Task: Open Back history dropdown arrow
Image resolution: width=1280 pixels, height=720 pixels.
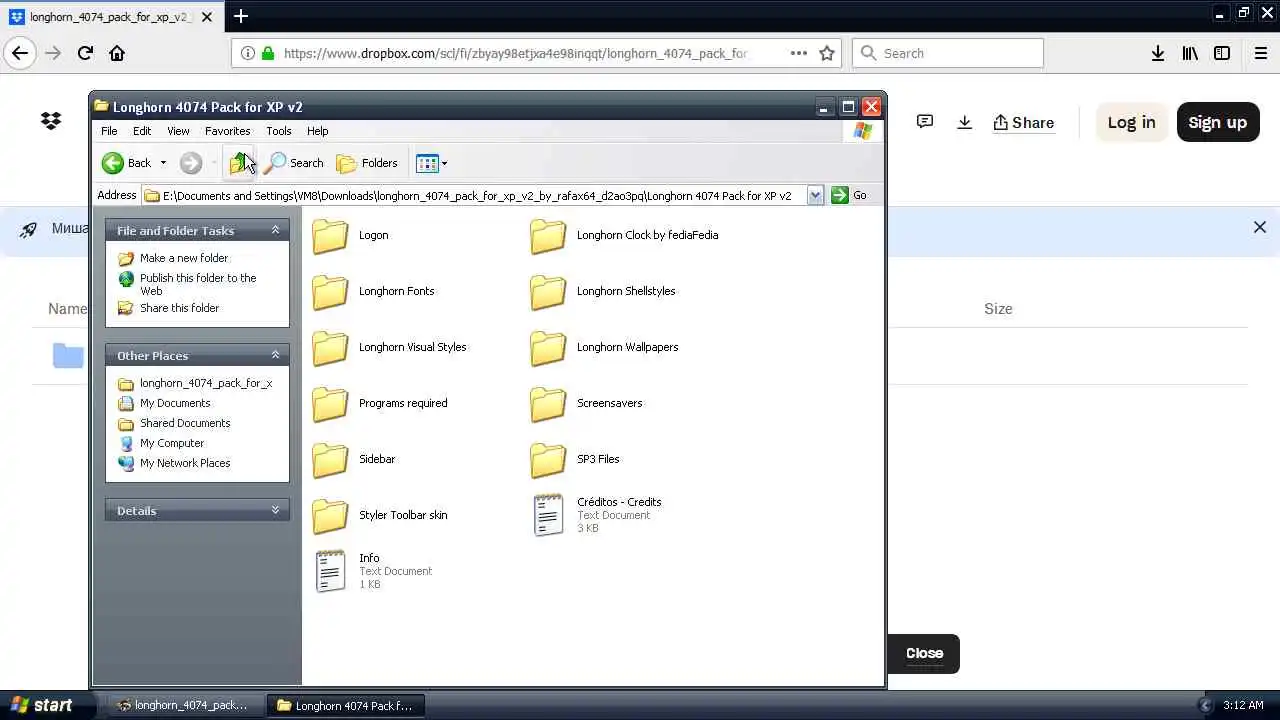Action: (163, 163)
